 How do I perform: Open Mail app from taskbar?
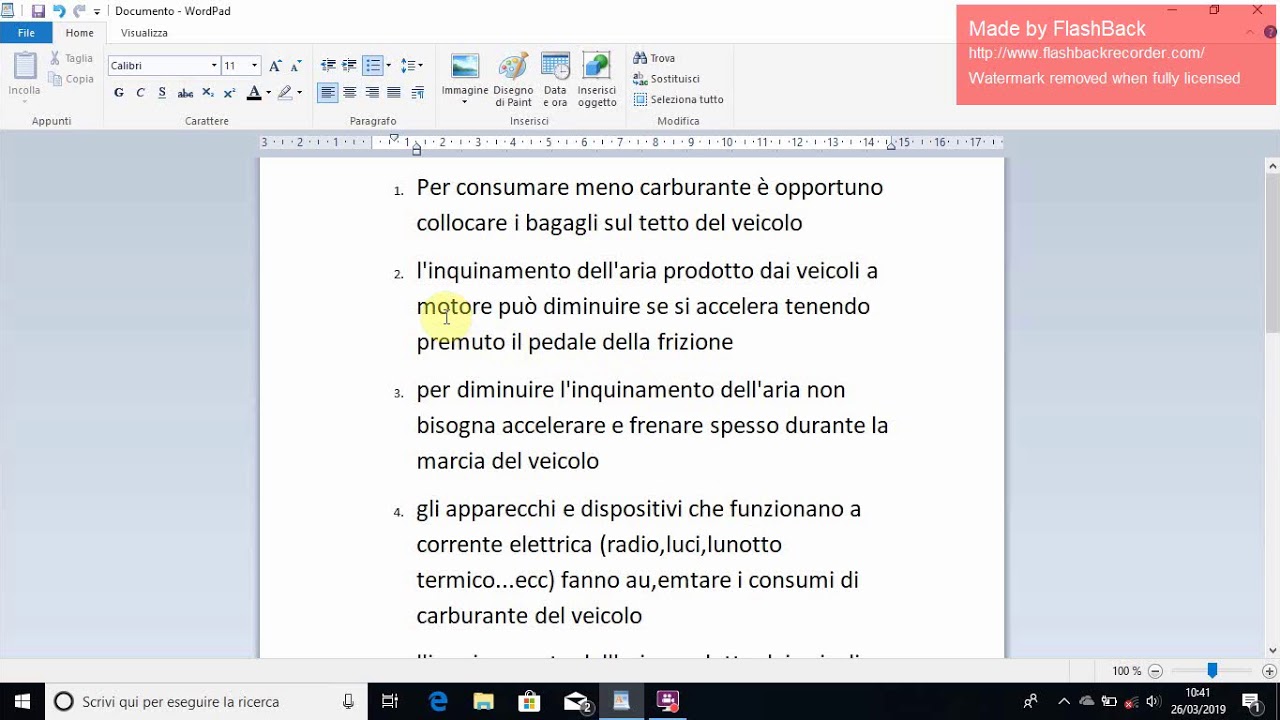pos(576,701)
